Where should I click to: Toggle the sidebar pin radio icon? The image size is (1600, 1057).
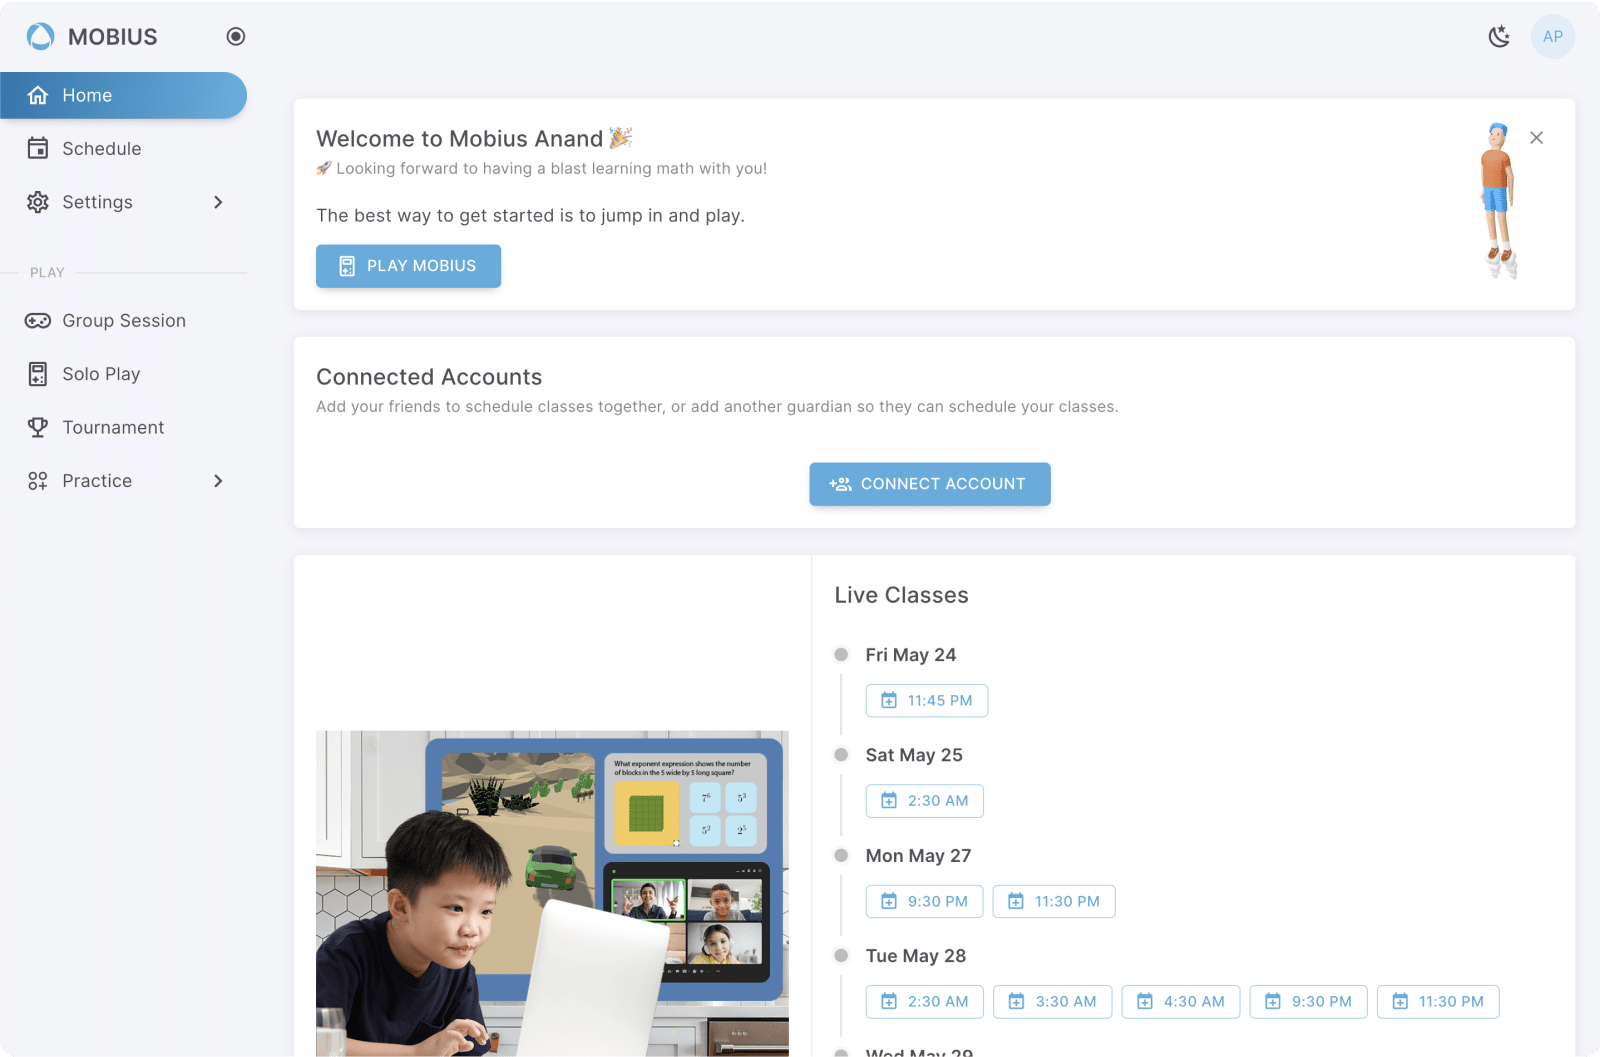click(x=236, y=37)
